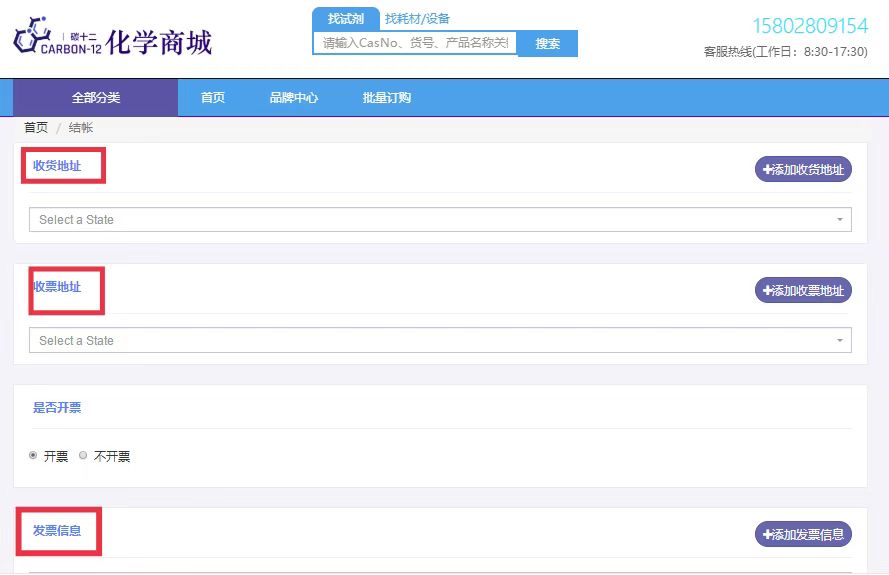Select the 找试剂 search tab
Screen dimensions: 889x575
coord(345,19)
